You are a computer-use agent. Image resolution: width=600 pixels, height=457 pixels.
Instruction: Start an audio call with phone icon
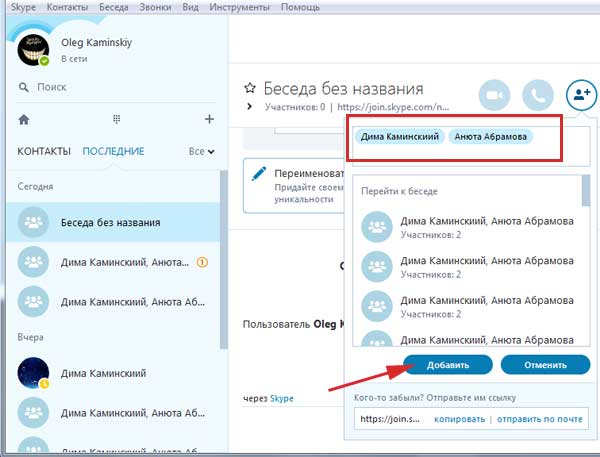click(x=537, y=95)
